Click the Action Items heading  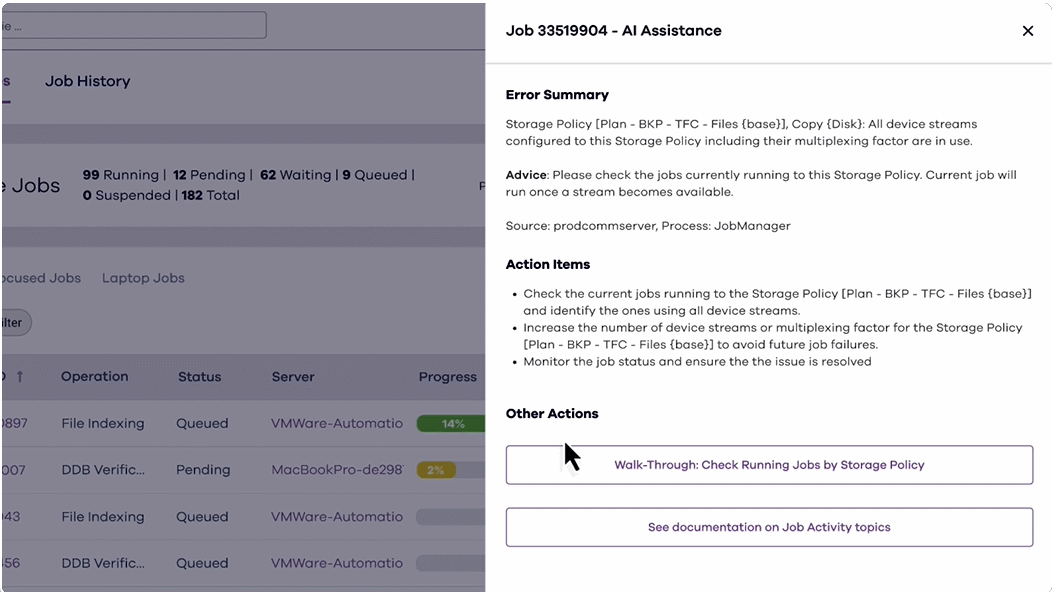[x=547, y=264]
